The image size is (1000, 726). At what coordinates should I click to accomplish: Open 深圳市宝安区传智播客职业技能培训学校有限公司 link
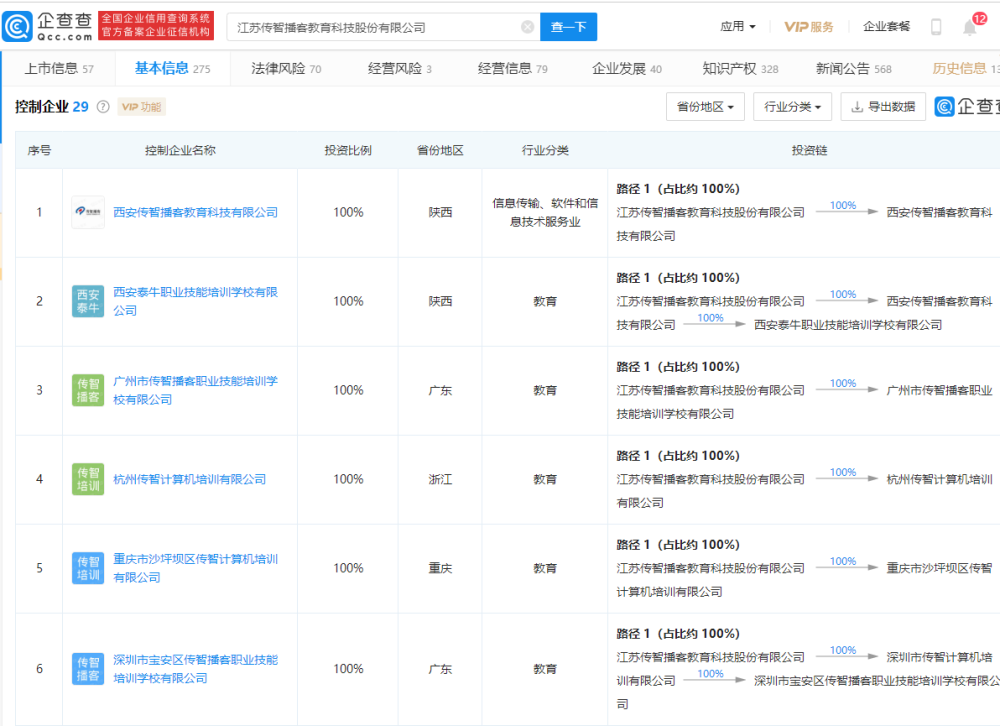195,669
